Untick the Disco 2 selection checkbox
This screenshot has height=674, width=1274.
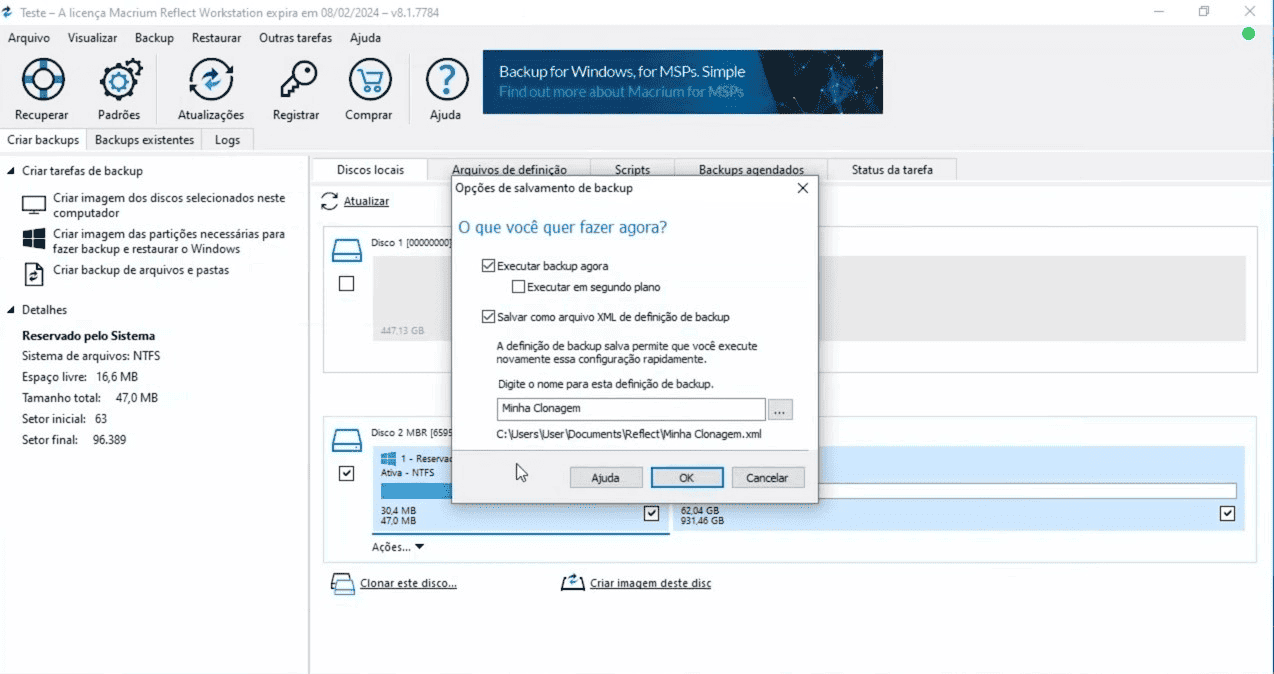pos(346,474)
